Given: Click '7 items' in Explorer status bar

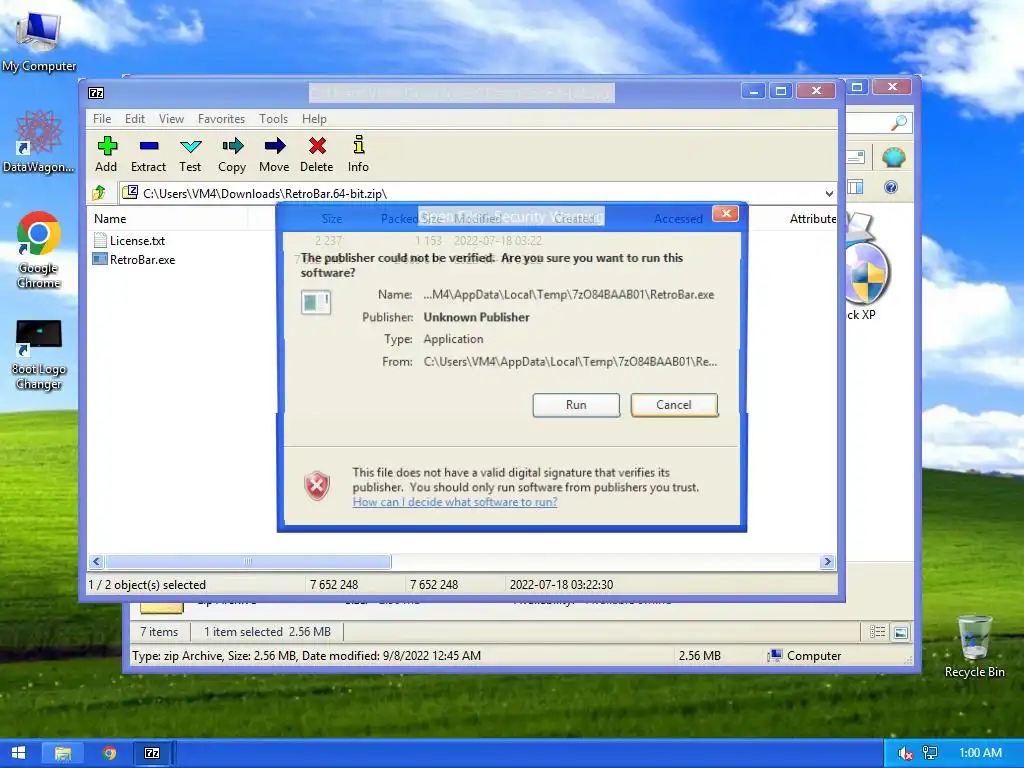Looking at the screenshot, I should 159,632.
